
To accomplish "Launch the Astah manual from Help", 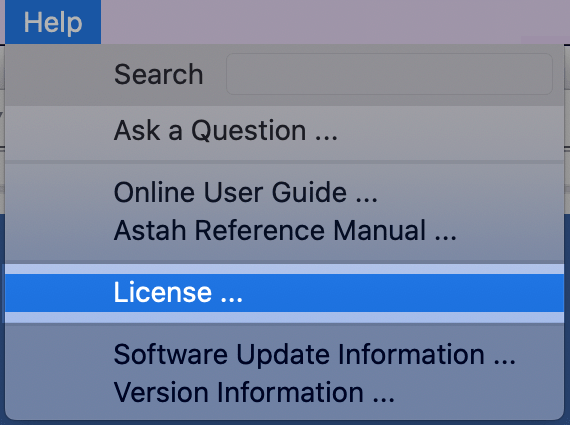I will click(x=284, y=230).
